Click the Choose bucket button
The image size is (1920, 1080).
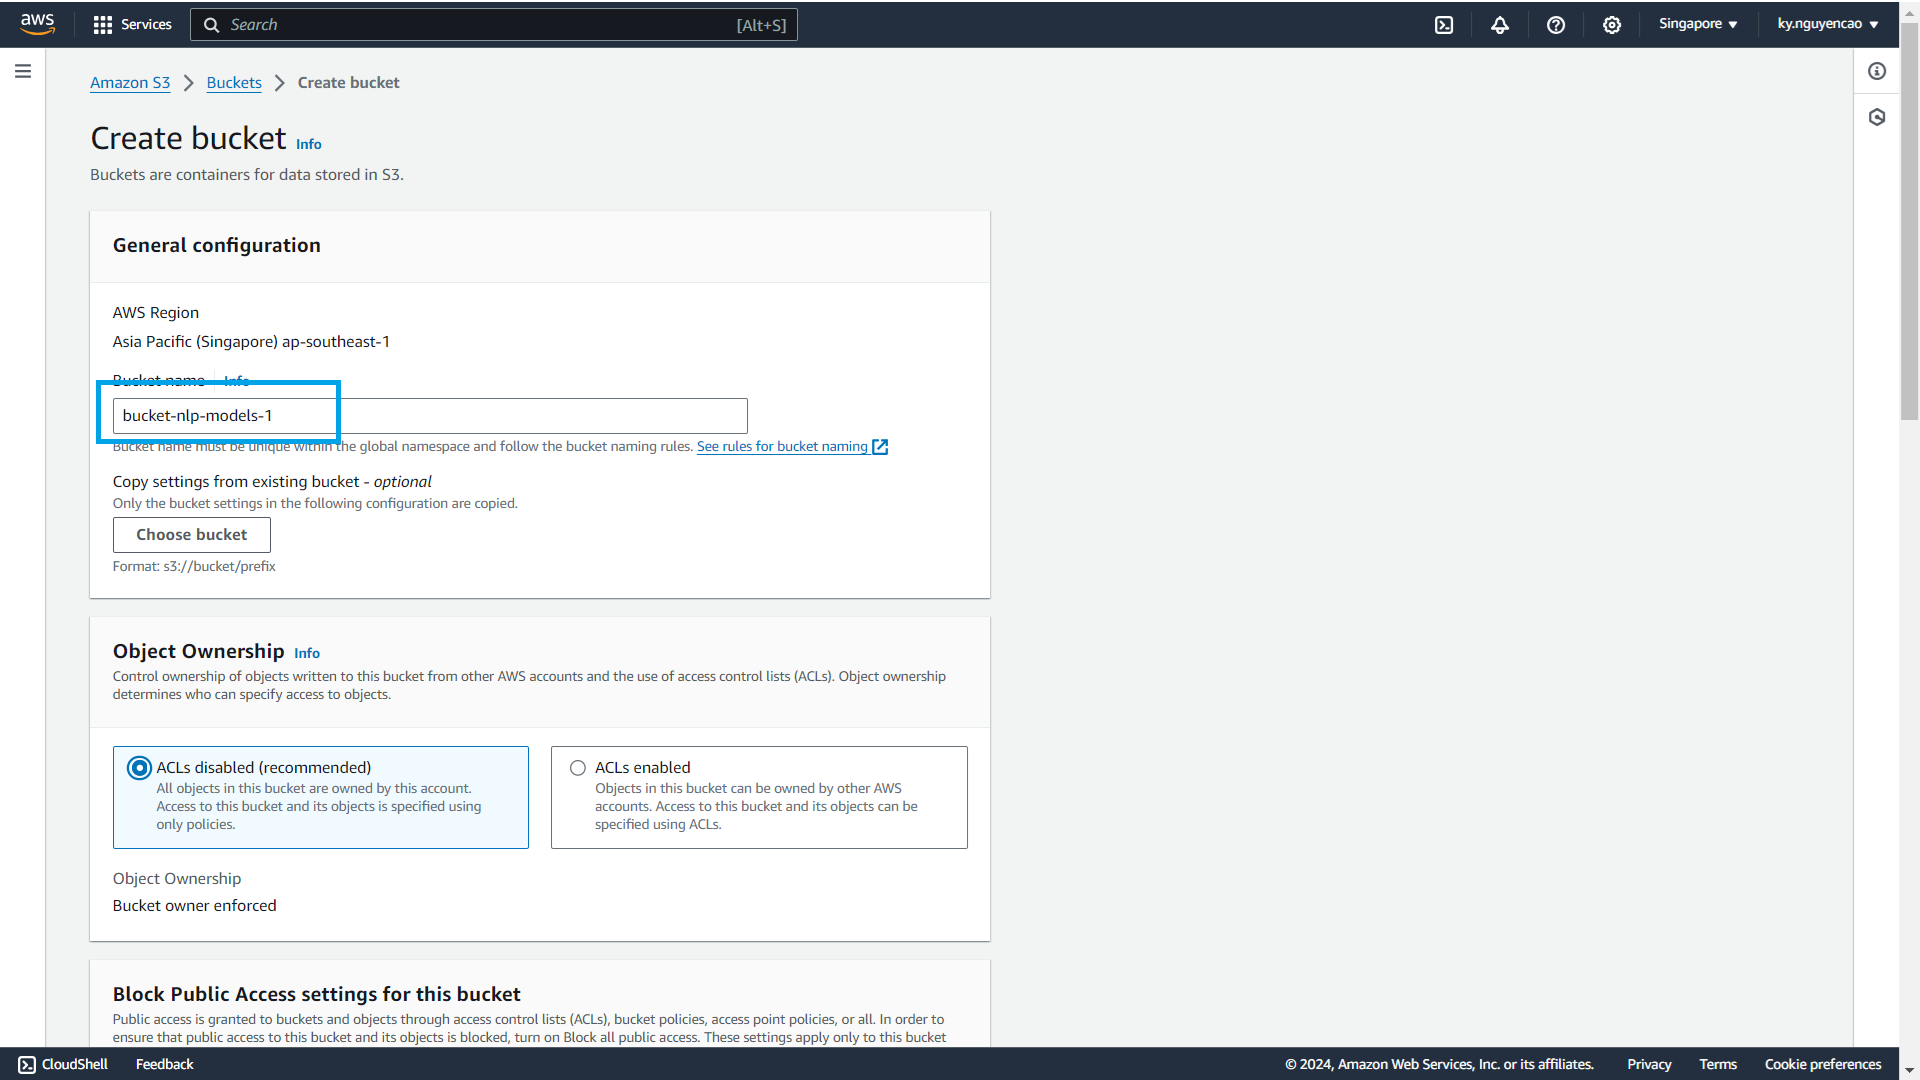click(x=191, y=534)
